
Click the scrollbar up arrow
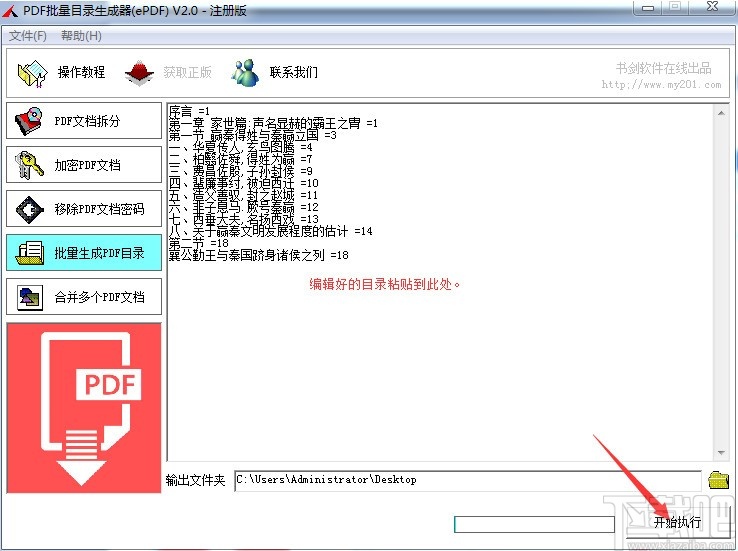coord(721,113)
